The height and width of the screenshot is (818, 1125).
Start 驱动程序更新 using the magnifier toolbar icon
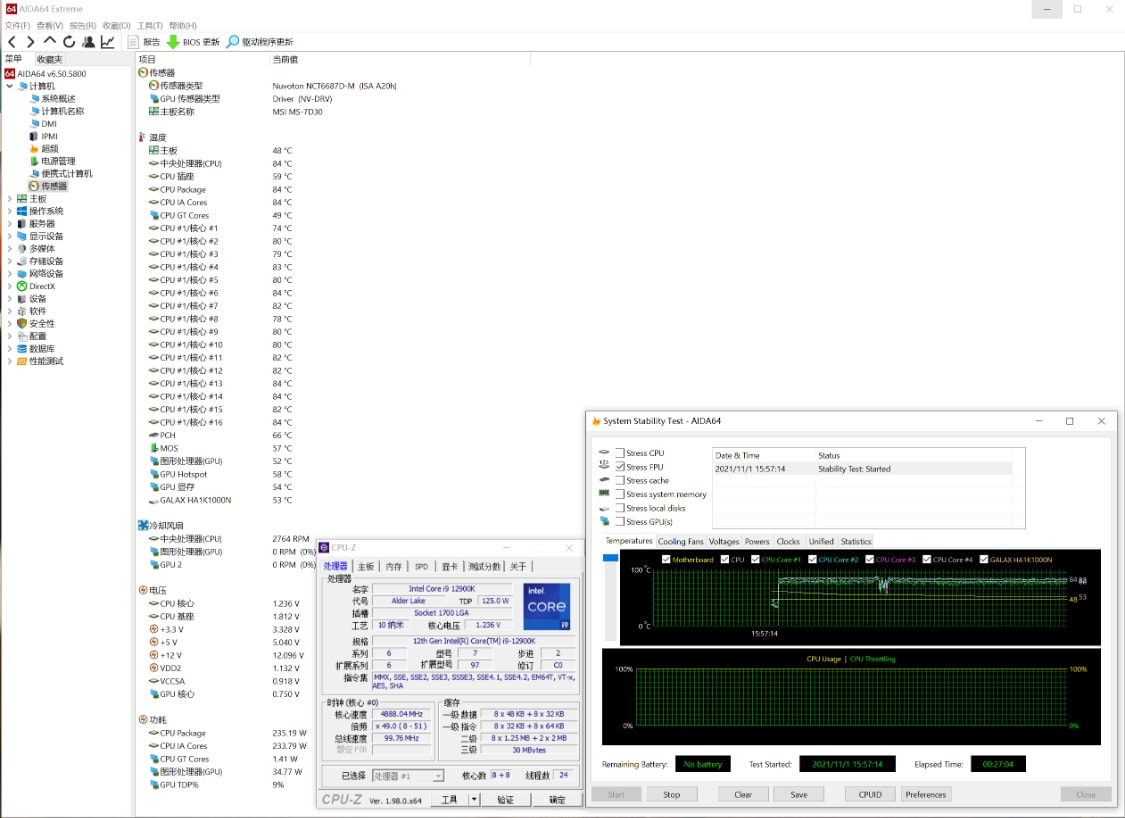pyautogui.click(x=253, y=41)
